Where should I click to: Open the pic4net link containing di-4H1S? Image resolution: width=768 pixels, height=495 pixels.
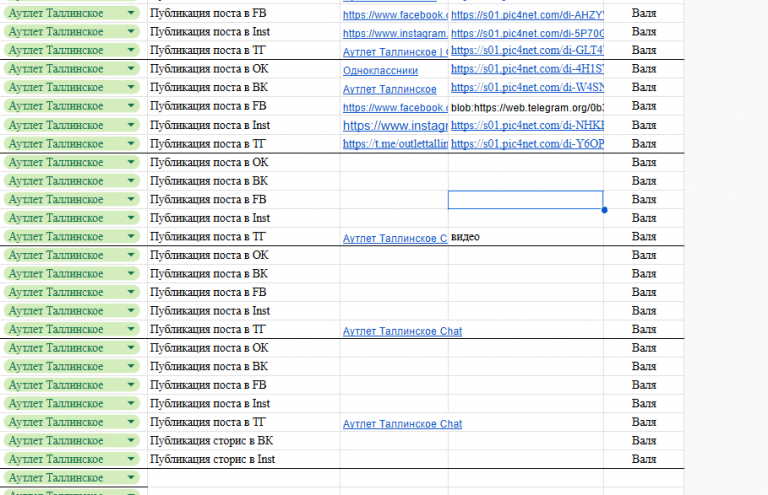527,69
